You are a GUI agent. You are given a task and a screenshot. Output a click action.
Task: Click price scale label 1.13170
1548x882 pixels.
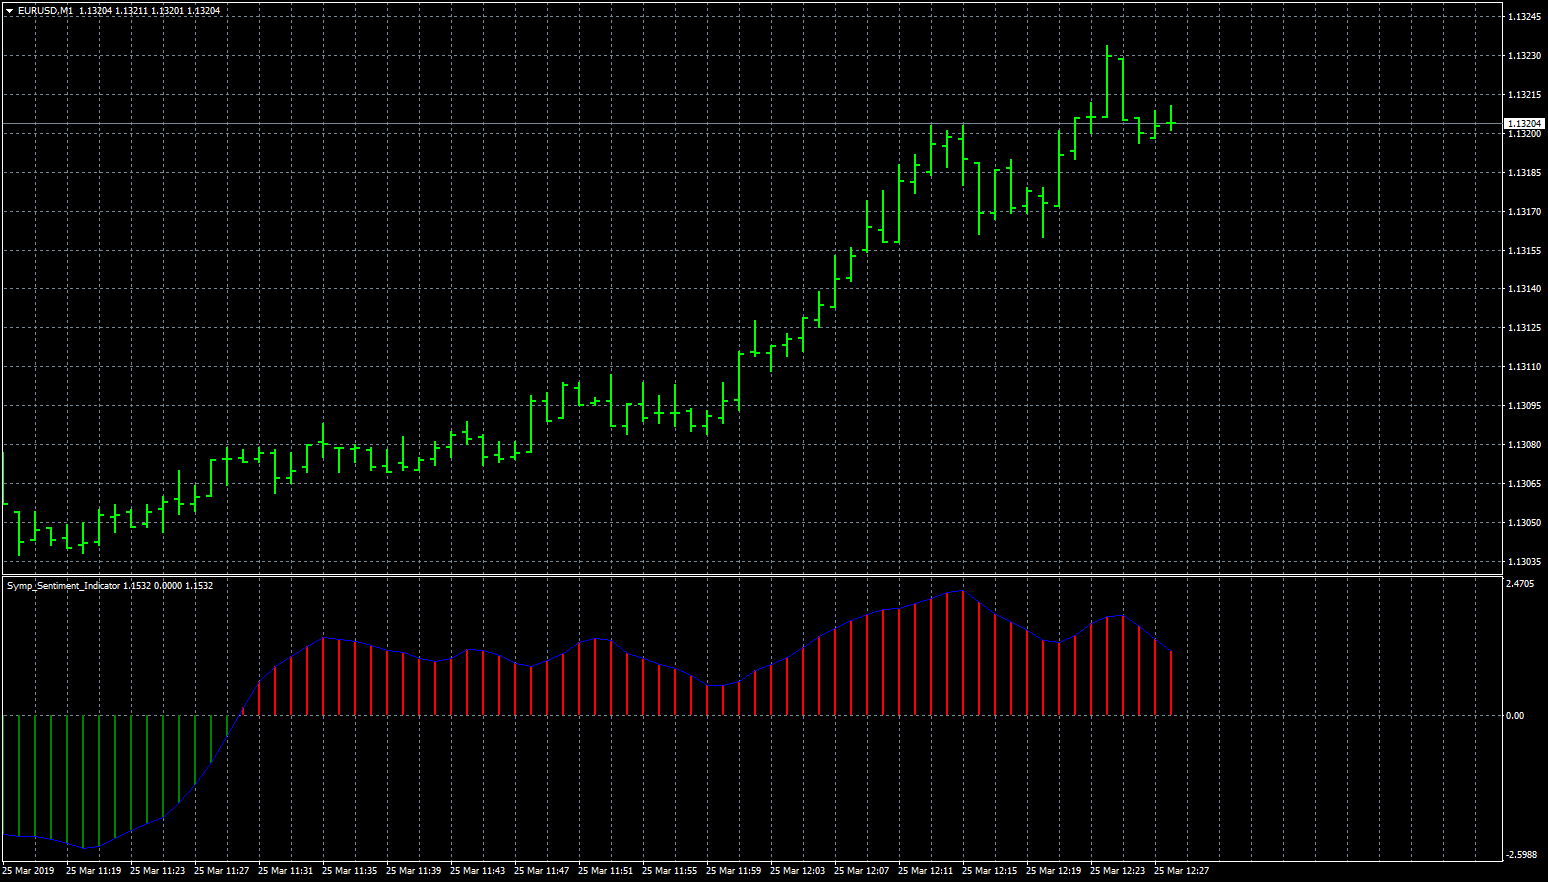(1524, 212)
